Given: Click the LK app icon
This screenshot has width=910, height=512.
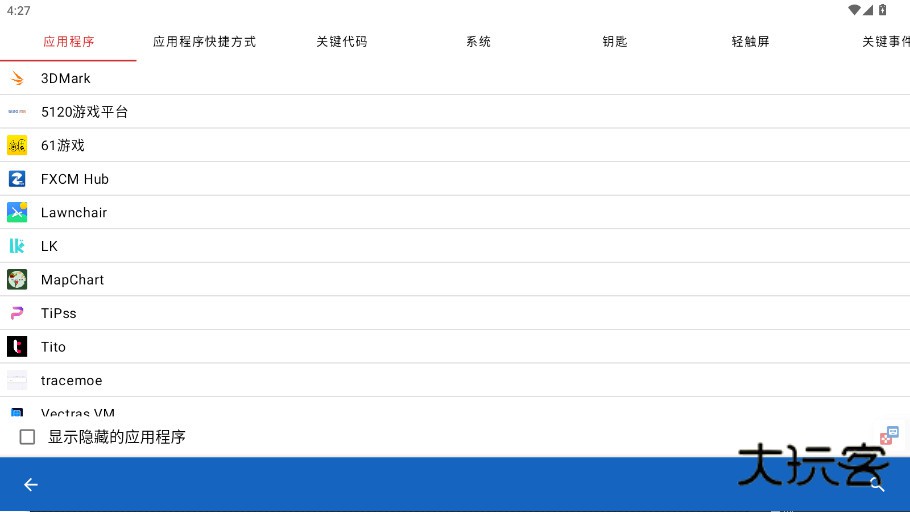Looking at the screenshot, I should [17, 246].
